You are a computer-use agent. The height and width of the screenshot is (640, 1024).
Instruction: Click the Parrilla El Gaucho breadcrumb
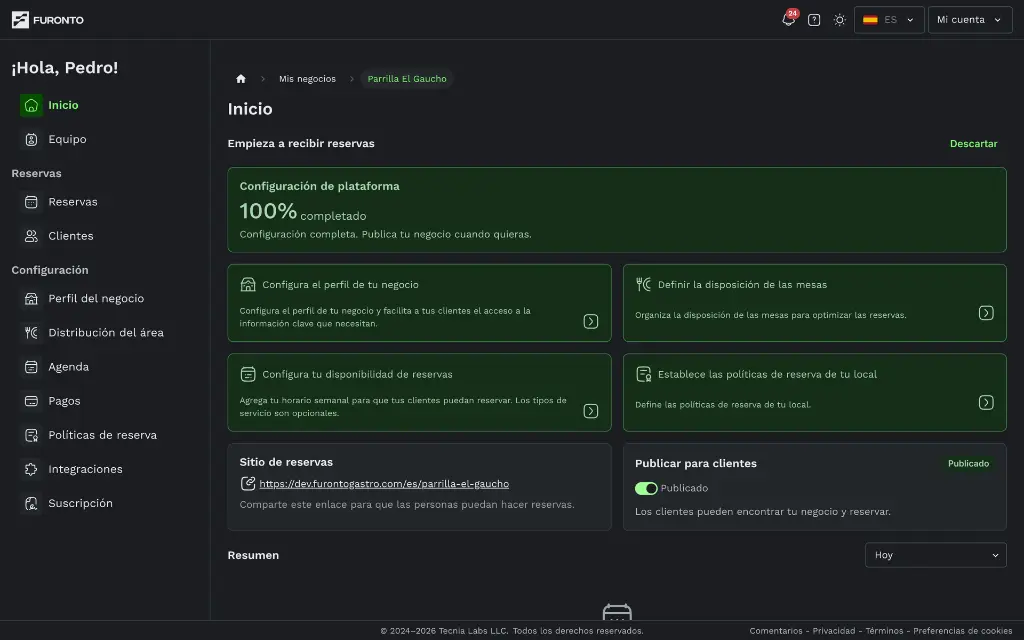407,78
